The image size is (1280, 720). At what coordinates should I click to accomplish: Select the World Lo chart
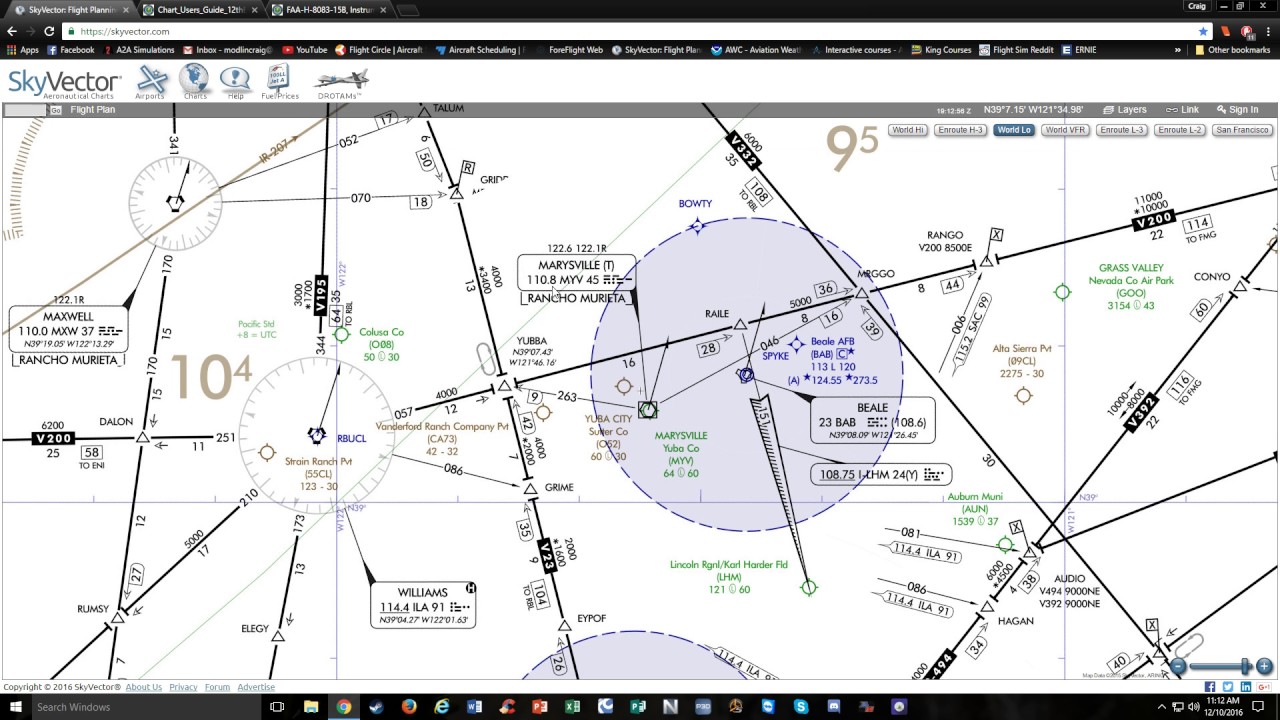click(1014, 130)
